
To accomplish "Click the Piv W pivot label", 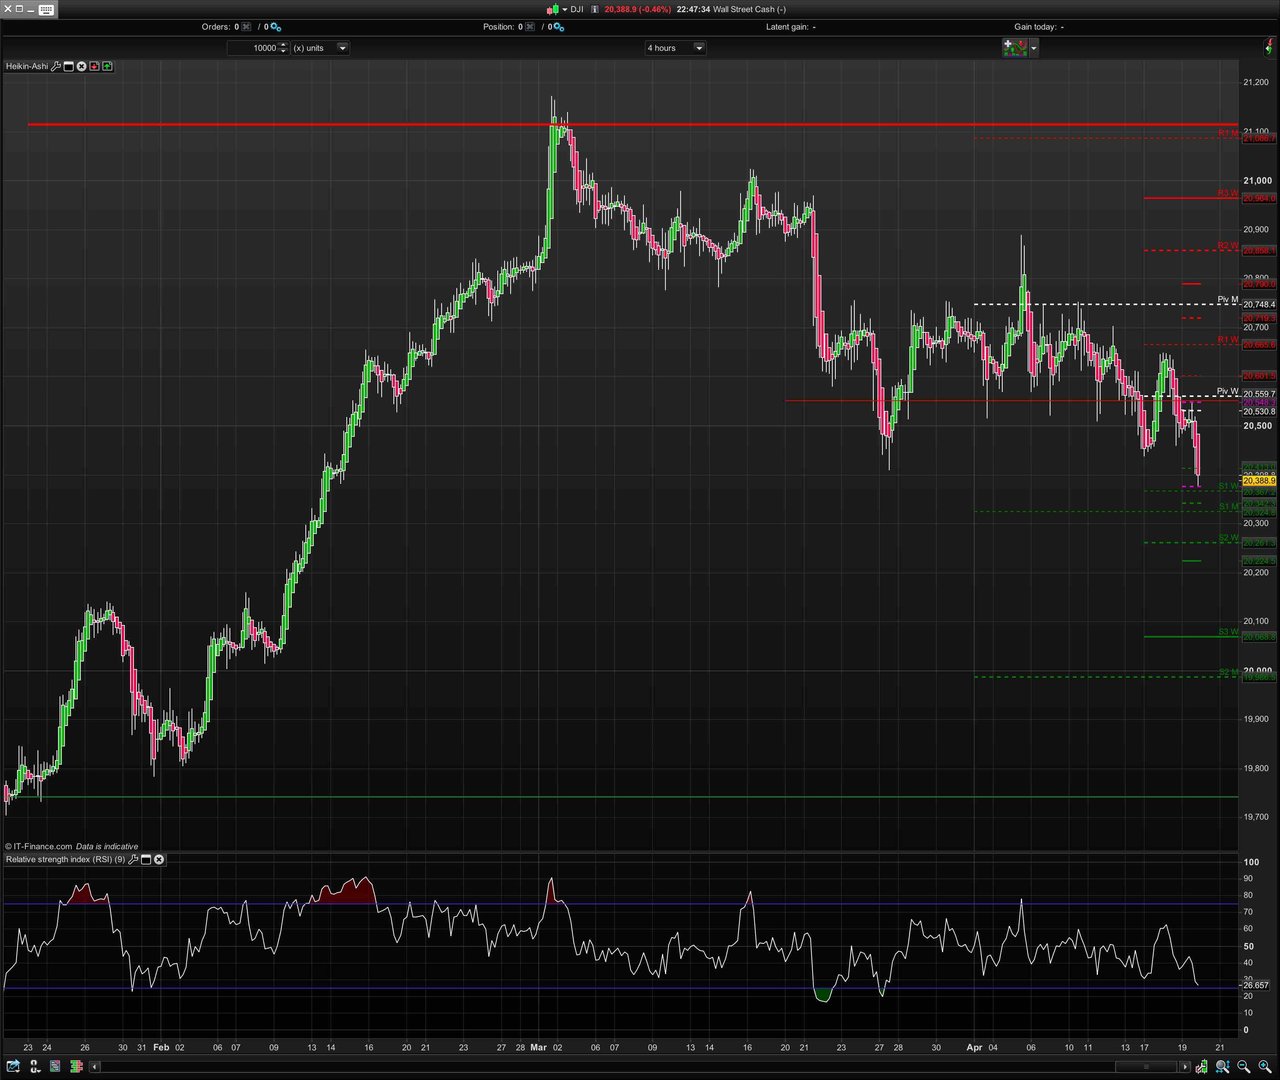I will [x=1228, y=391].
